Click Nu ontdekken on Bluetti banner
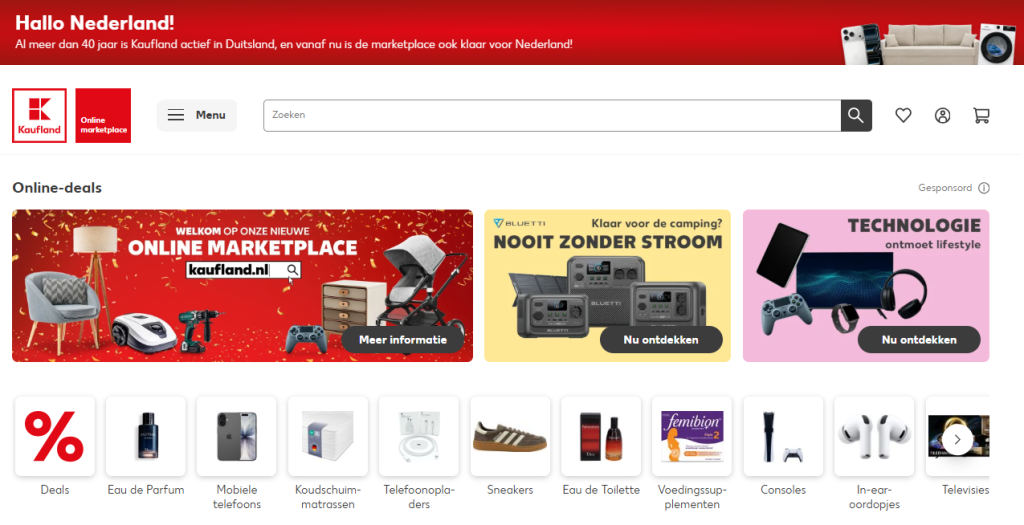Viewport: 1024px width, 525px height. pos(661,340)
